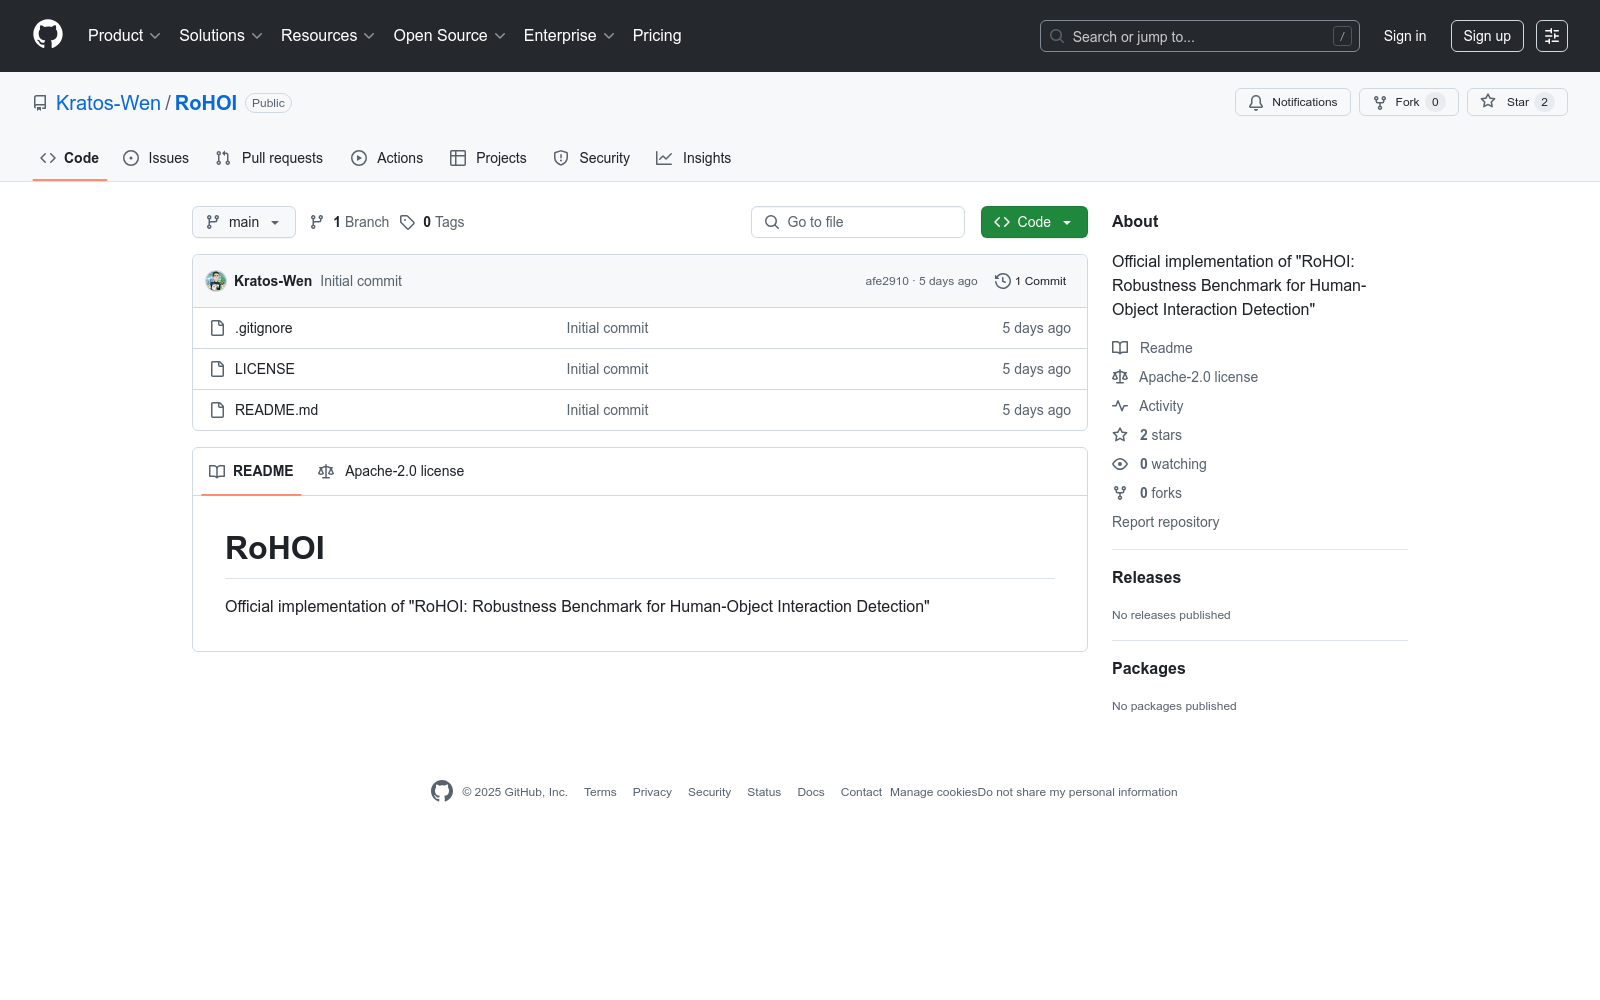Image resolution: width=1600 pixels, height=1000 pixels.
Task: Expand the Product menu
Action: click(x=124, y=35)
